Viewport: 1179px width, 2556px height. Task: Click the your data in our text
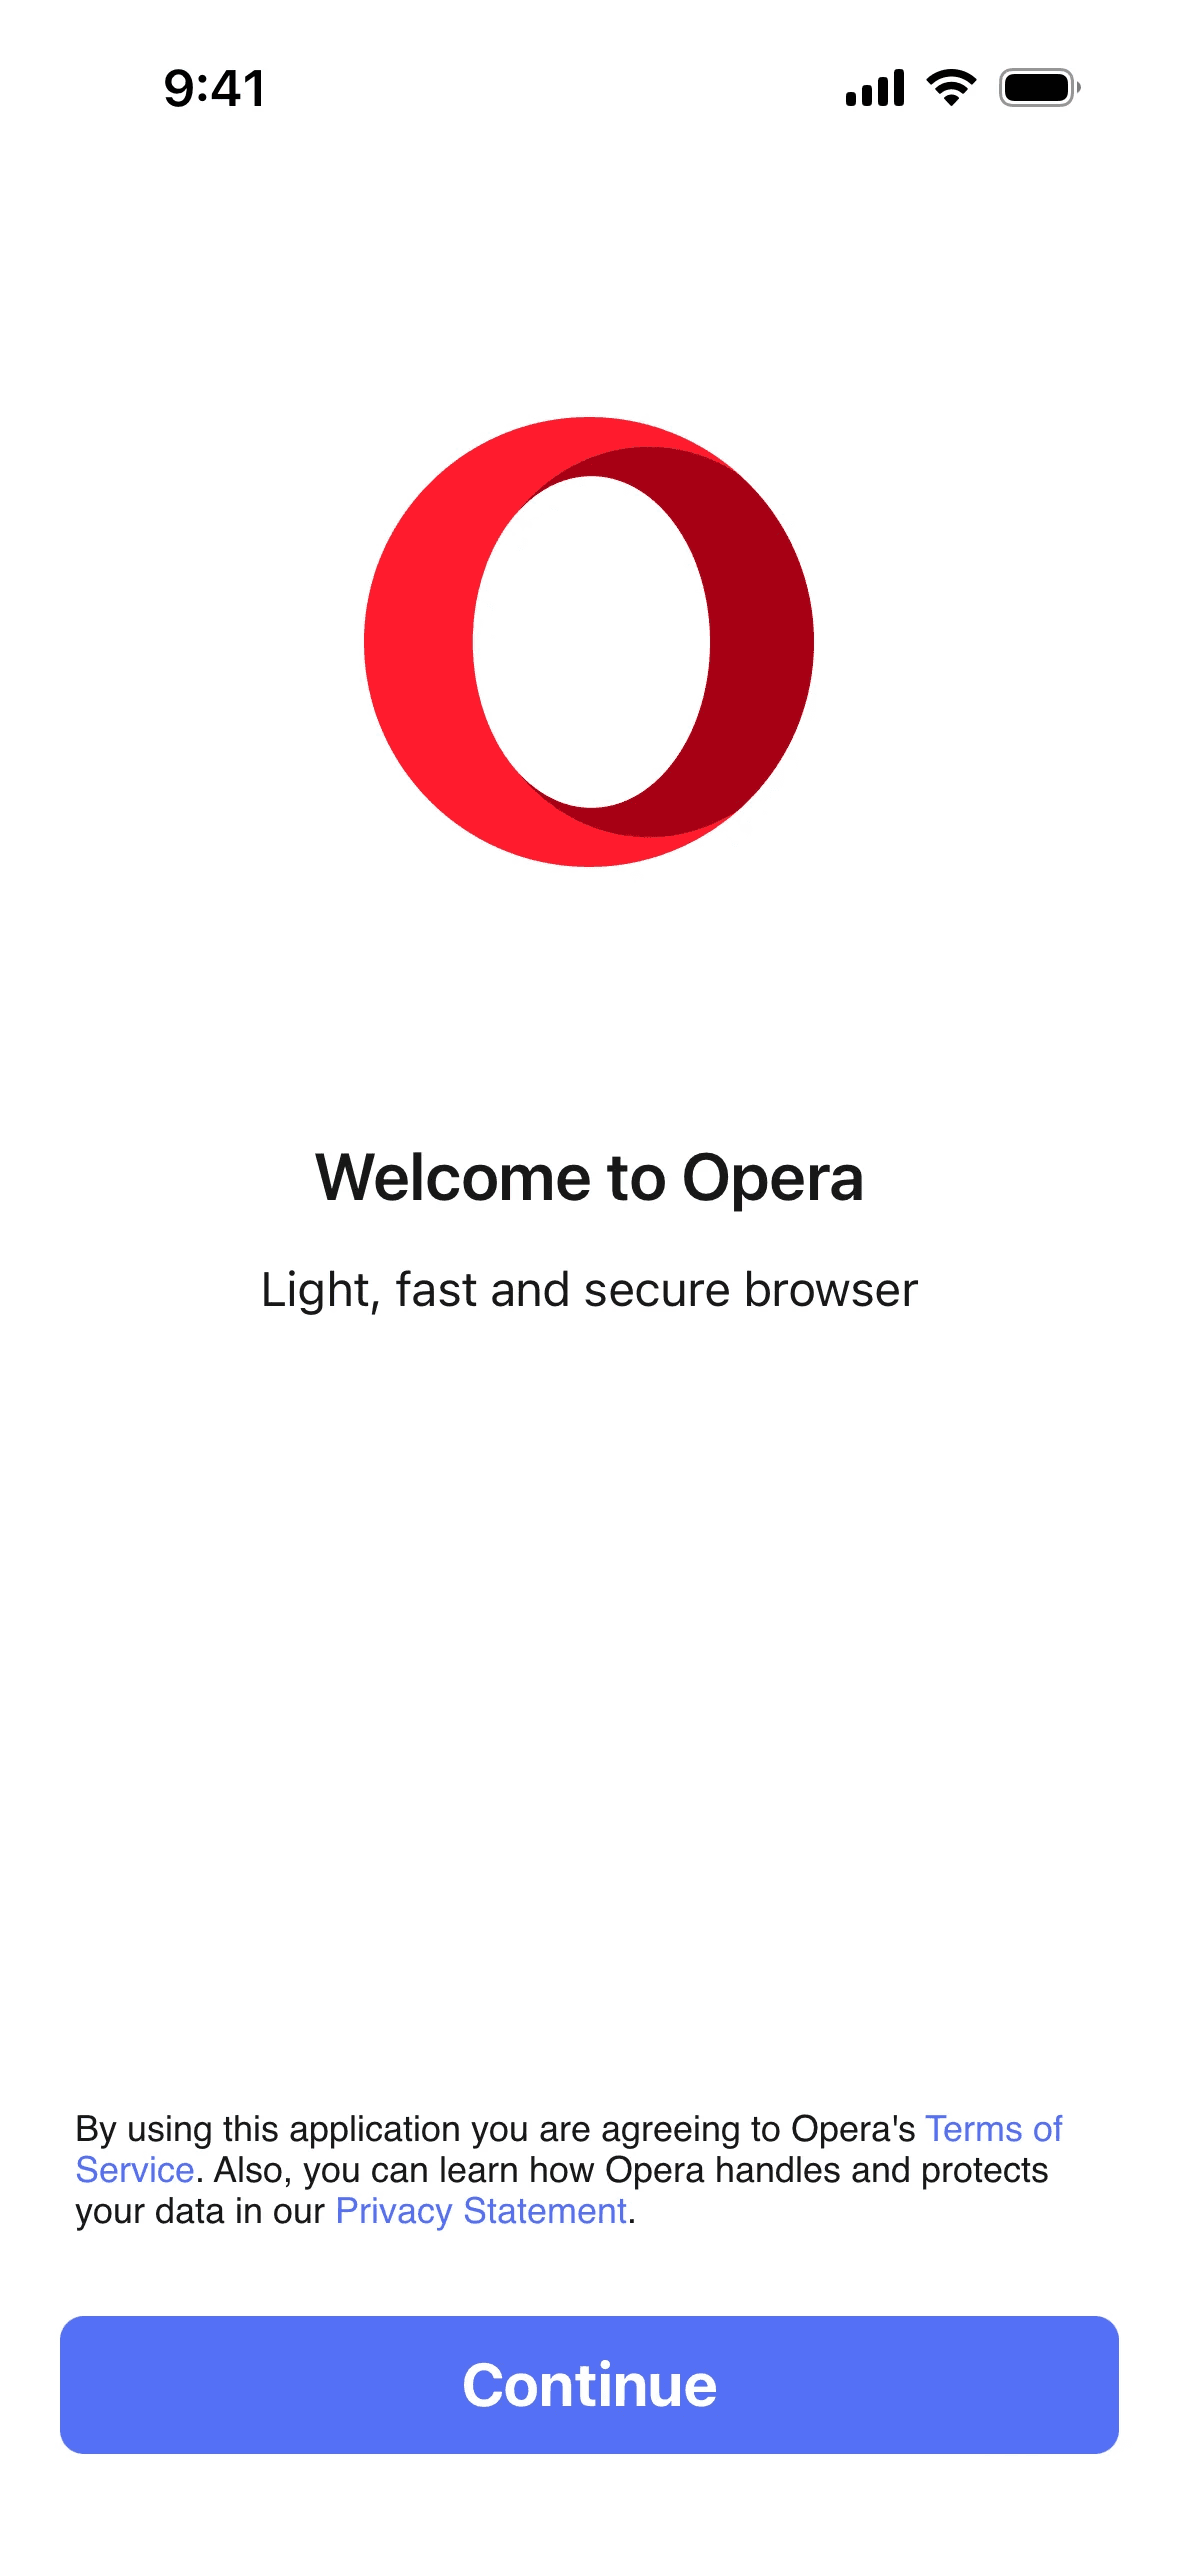coord(200,2211)
